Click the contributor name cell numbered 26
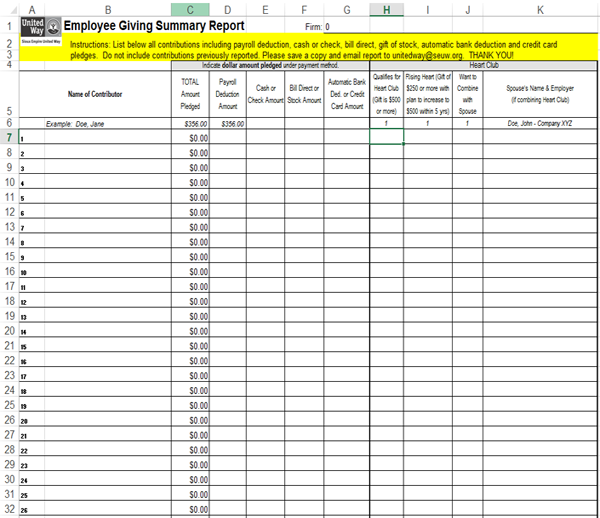The image size is (600, 518). (108, 509)
